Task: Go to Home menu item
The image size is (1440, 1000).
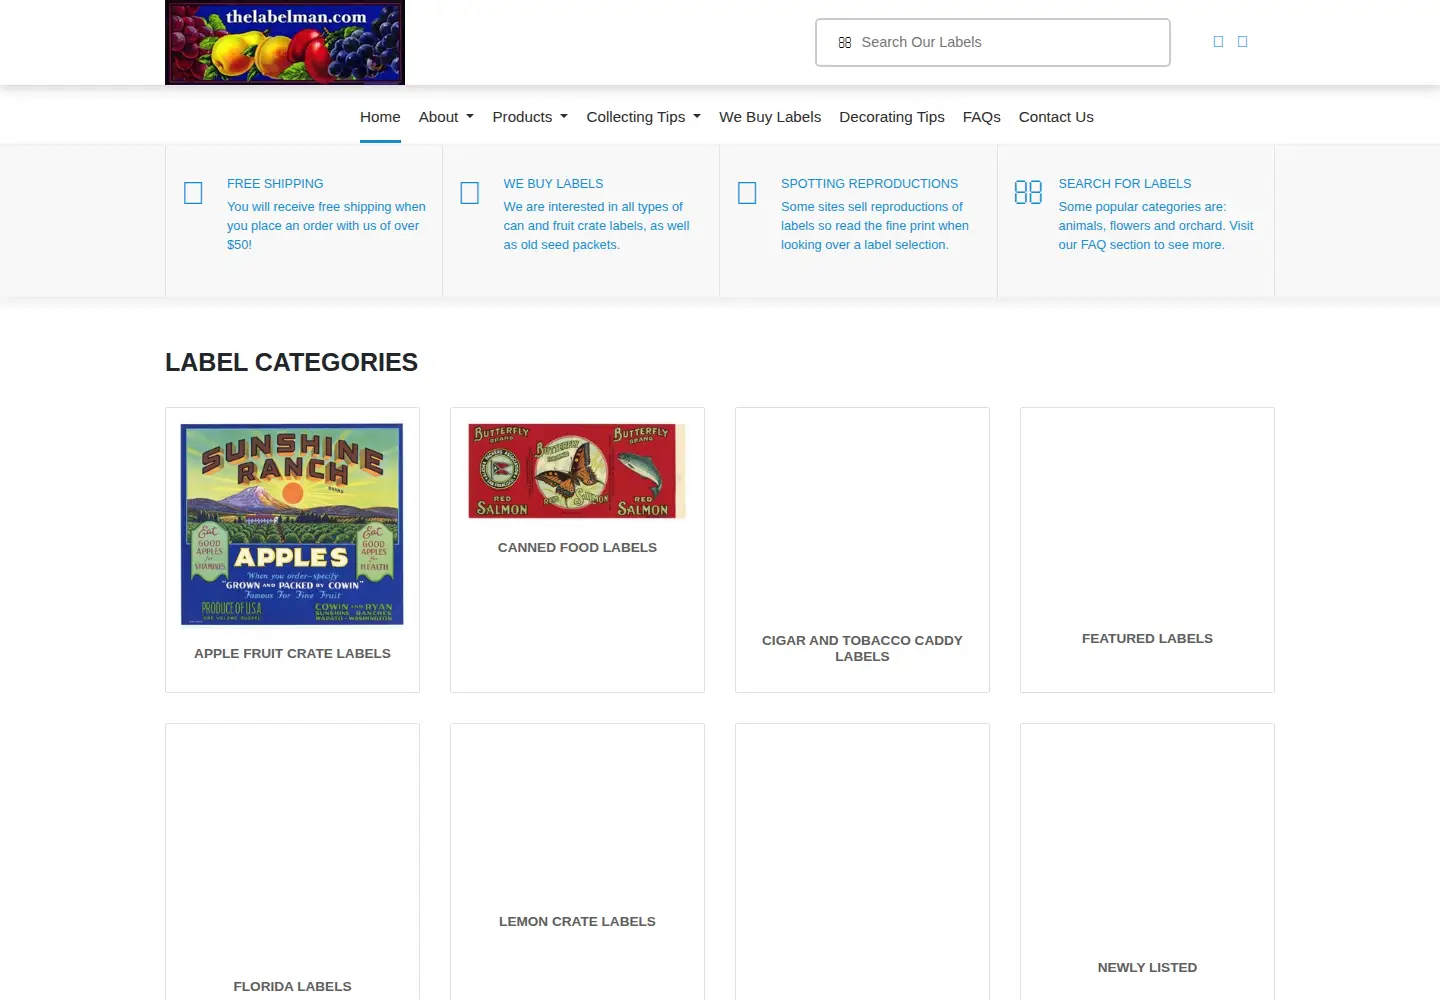Action: (x=380, y=117)
